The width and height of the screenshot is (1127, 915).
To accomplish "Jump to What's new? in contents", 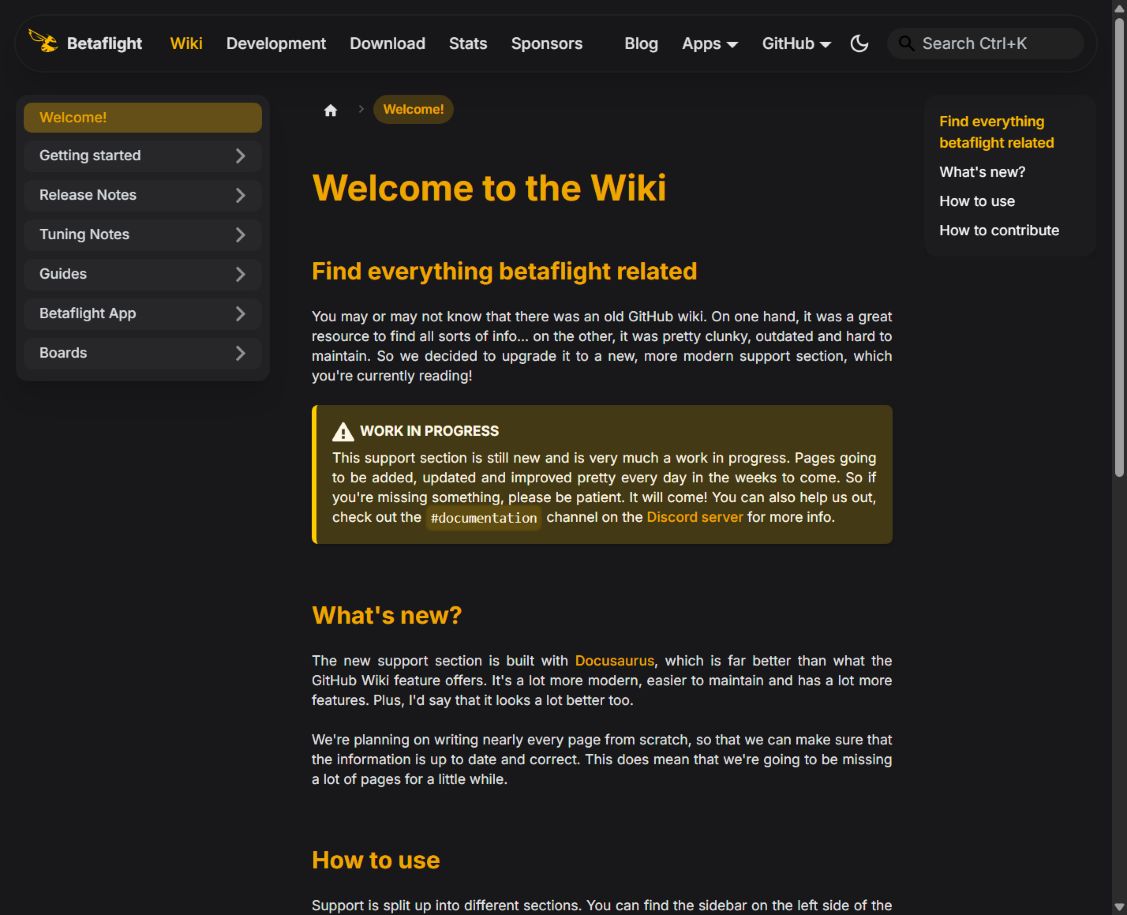I will [982, 173].
